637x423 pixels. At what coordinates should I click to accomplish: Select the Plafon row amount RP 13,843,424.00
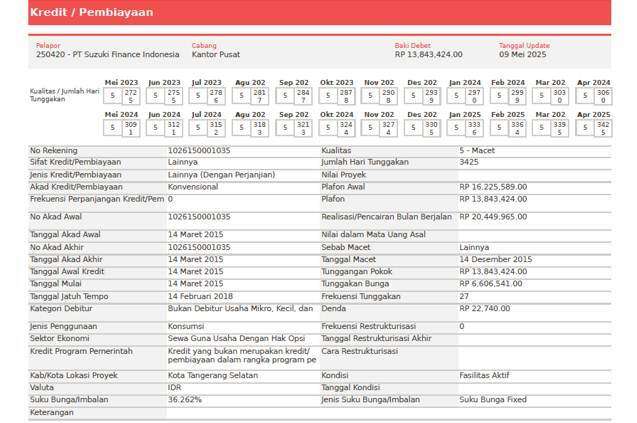coord(493,199)
